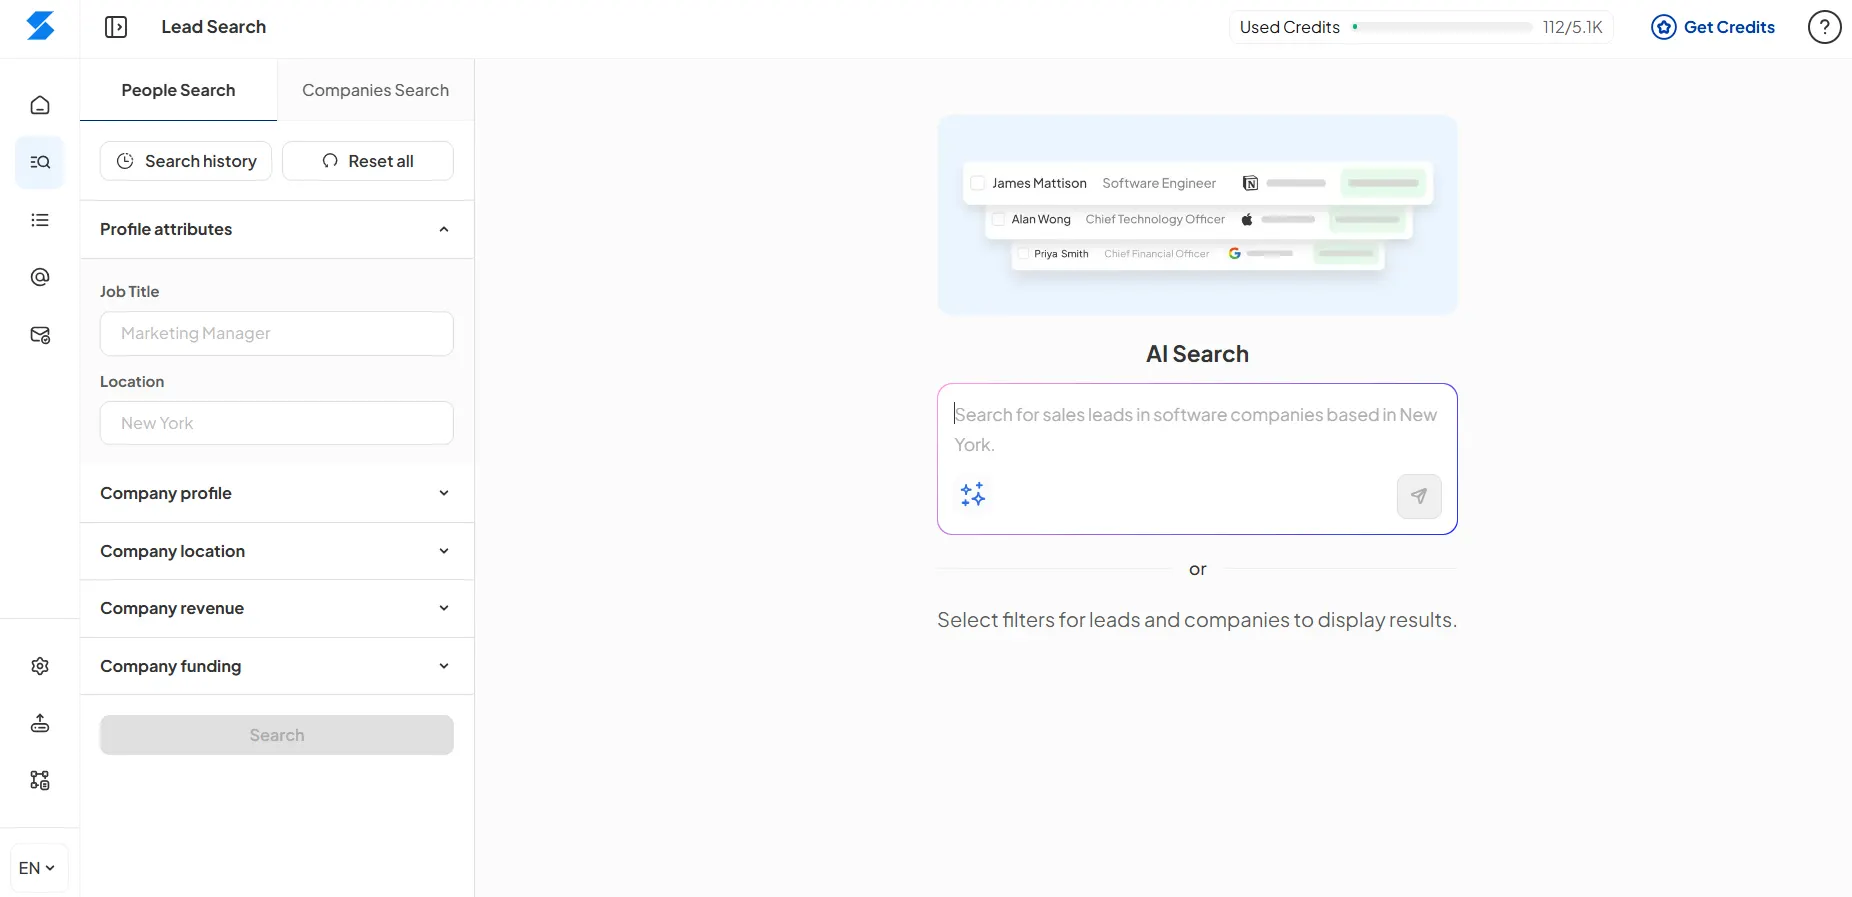
Task: Click the Used Credits progress bar
Action: click(x=1442, y=27)
